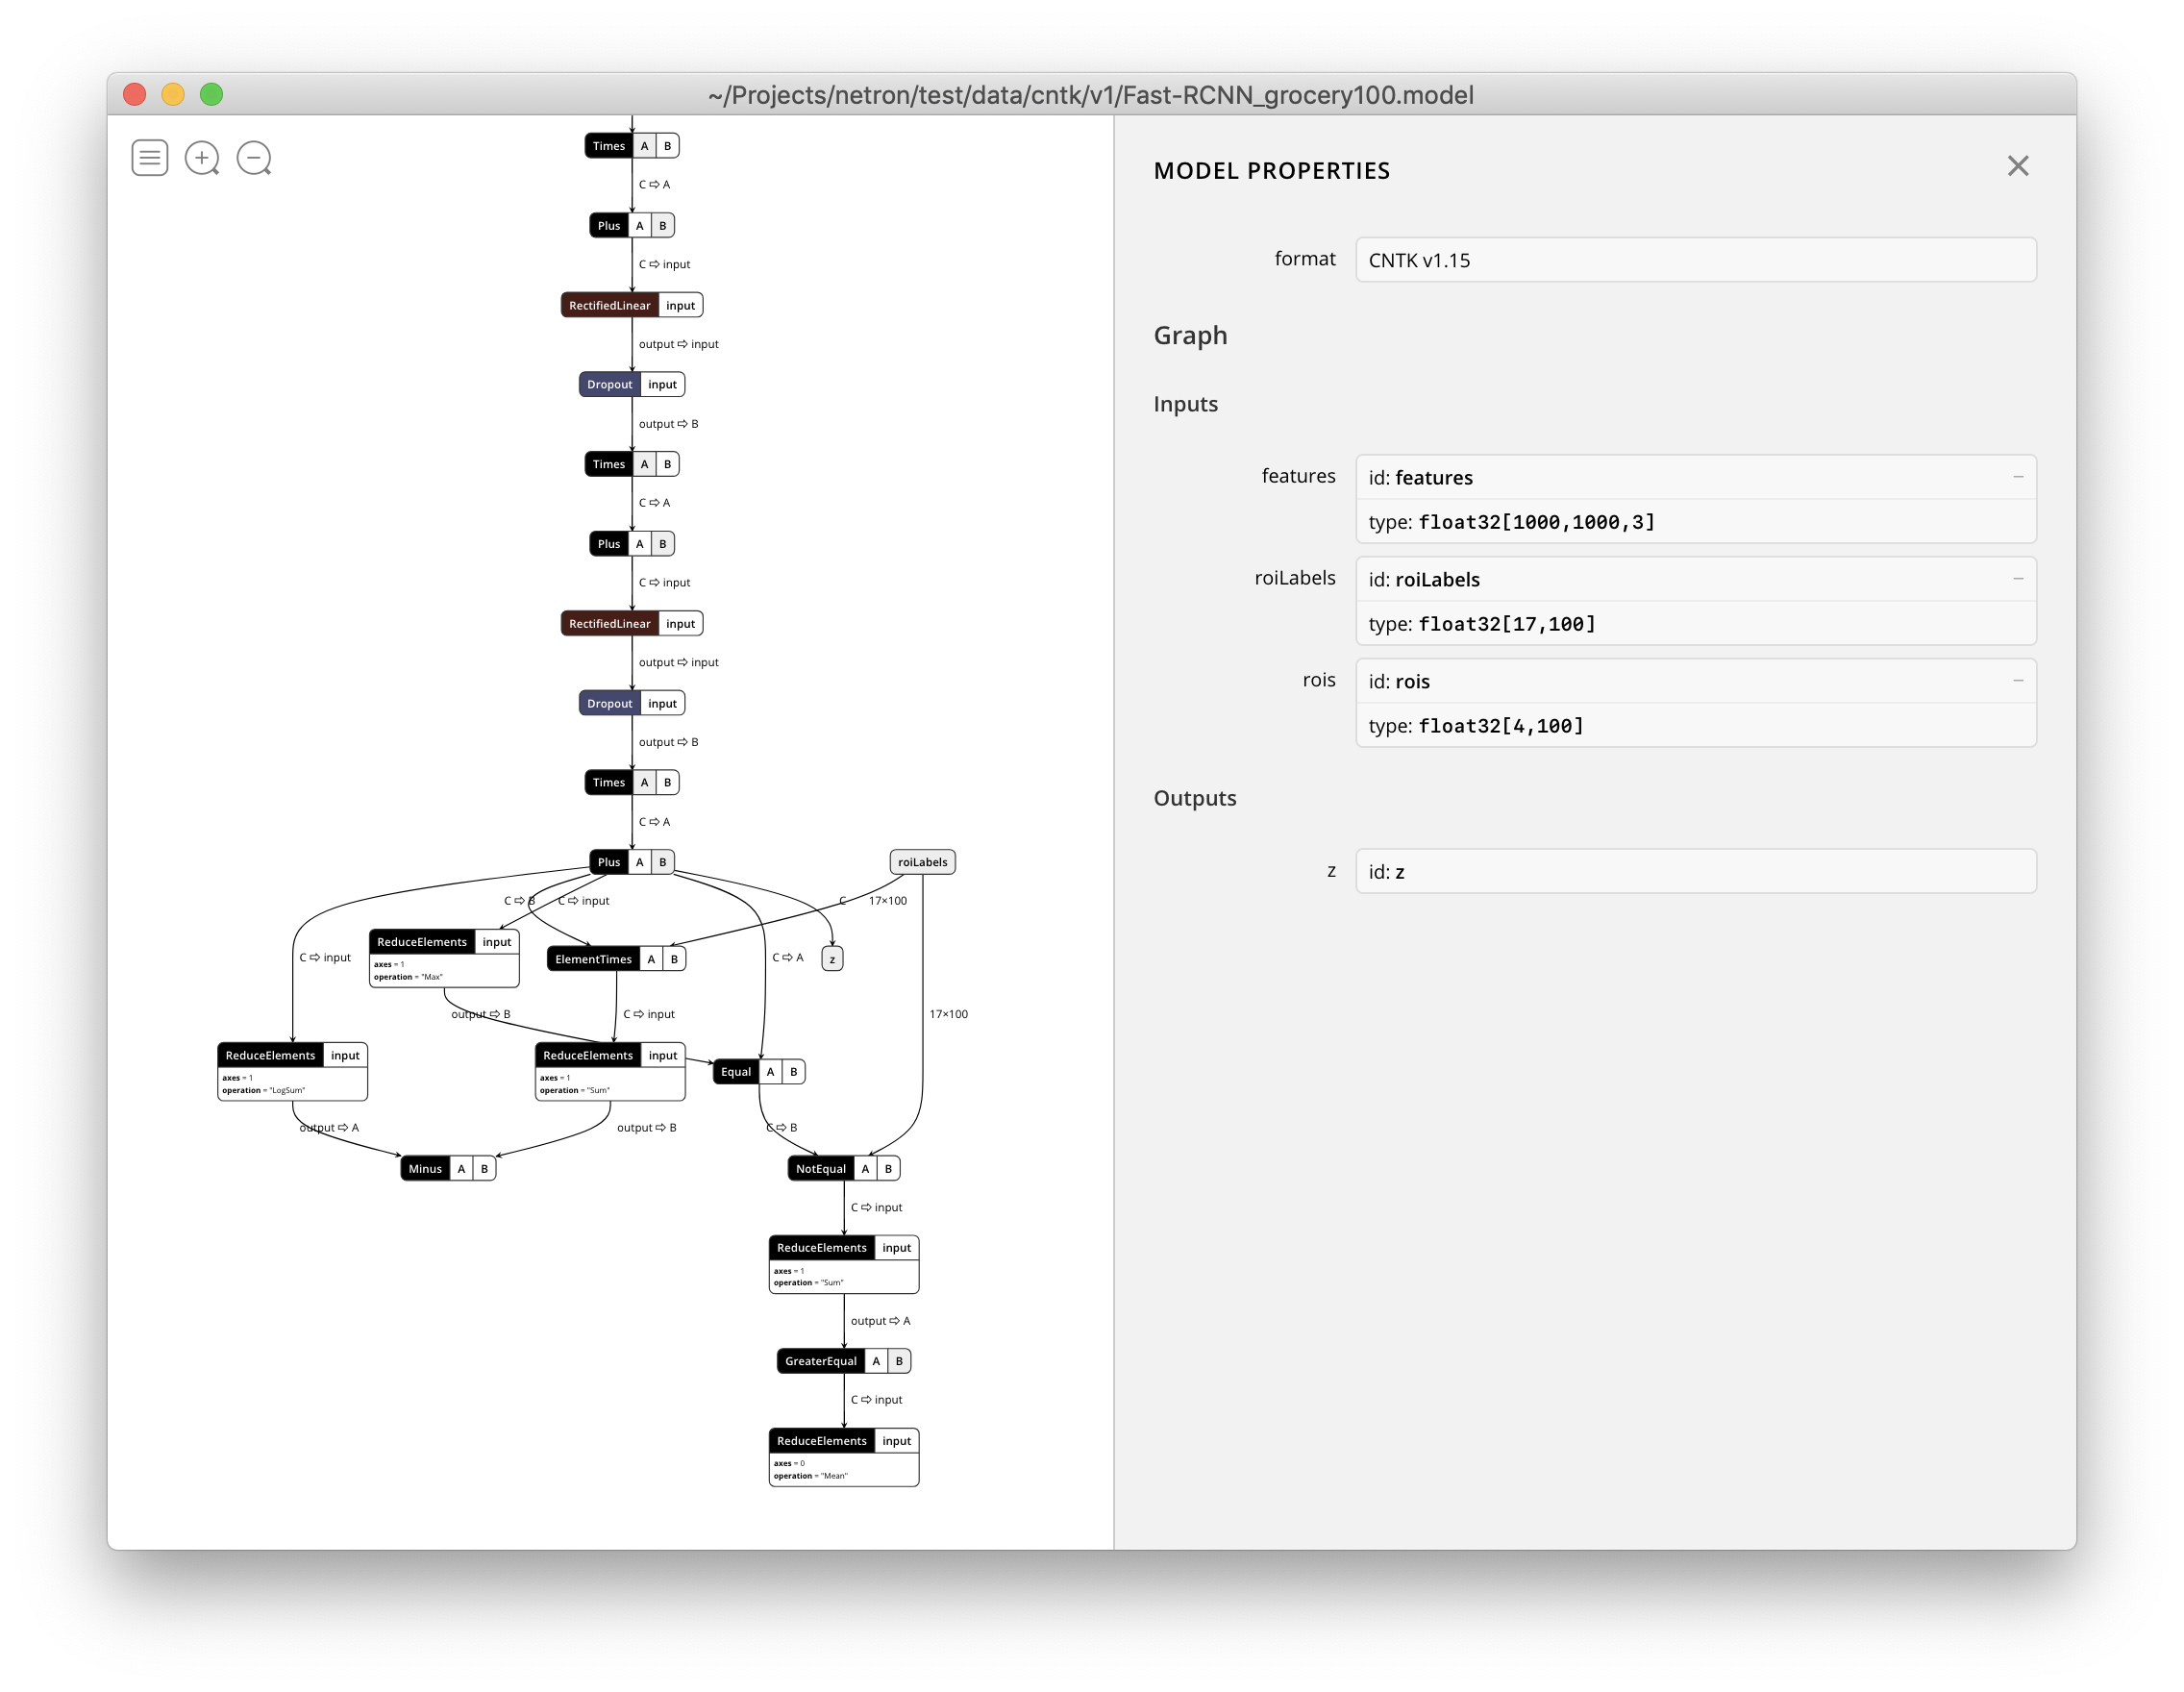Select the features type float32[1000,1000,3]

pyautogui.click(x=1696, y=522)
